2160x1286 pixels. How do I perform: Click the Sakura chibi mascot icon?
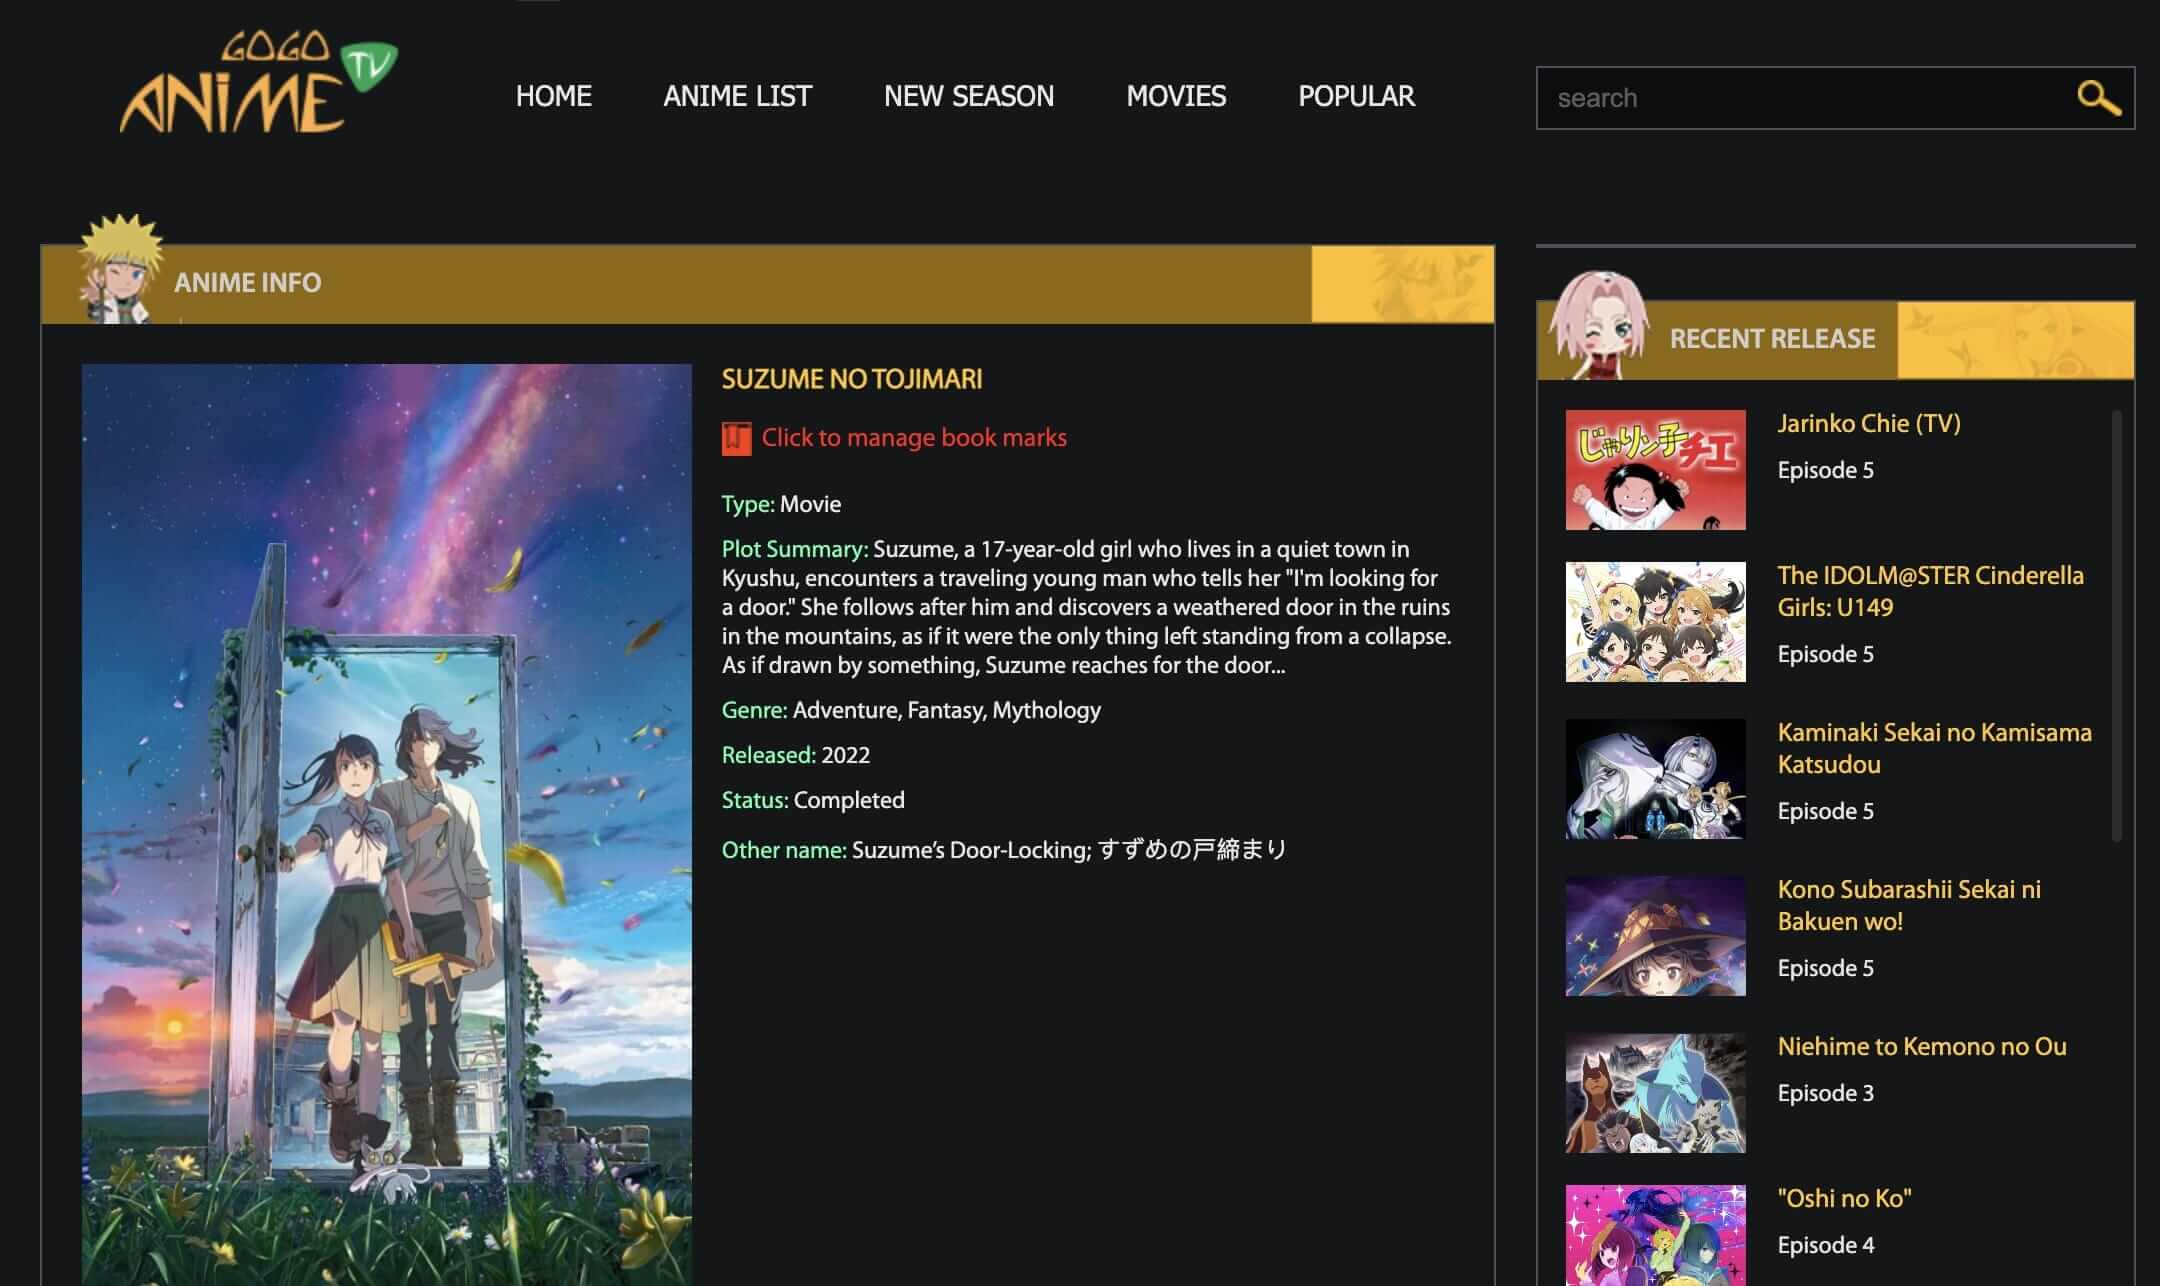[x=1598, y=326]
